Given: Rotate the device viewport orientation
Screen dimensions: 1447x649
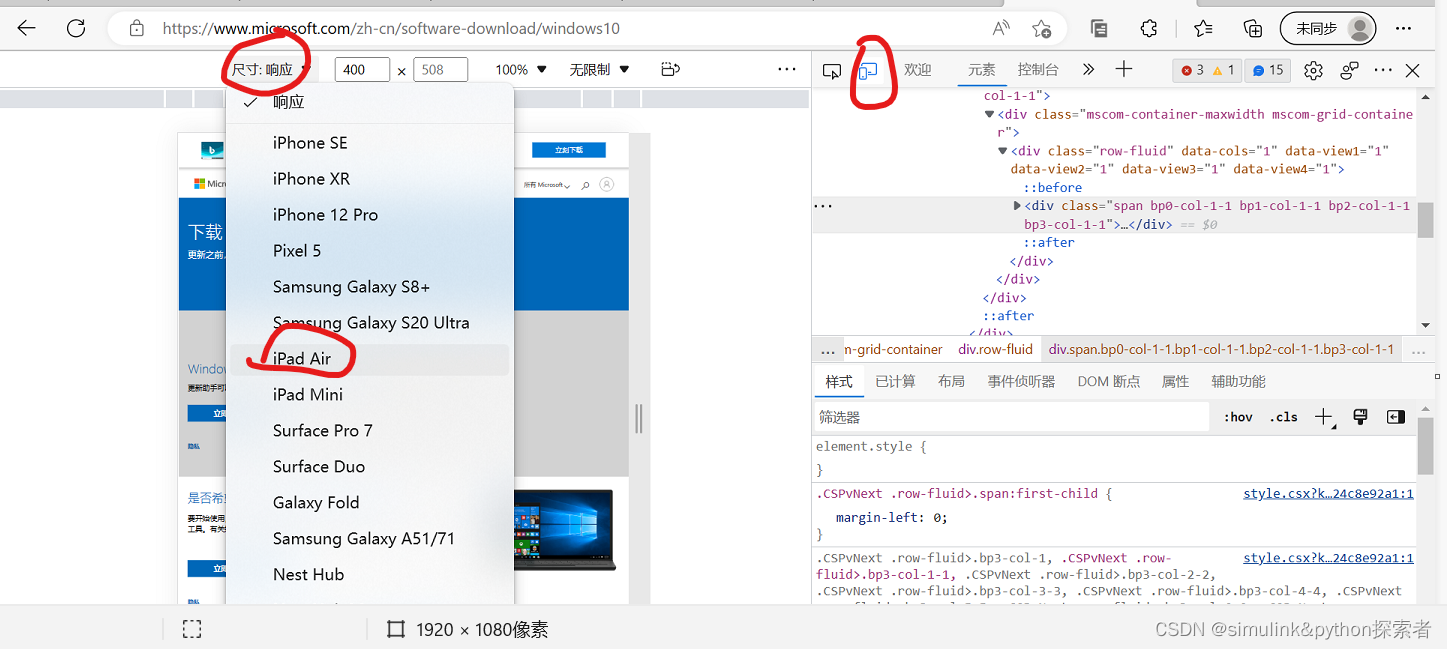Looking at the screenshot, I should point(671,70).
